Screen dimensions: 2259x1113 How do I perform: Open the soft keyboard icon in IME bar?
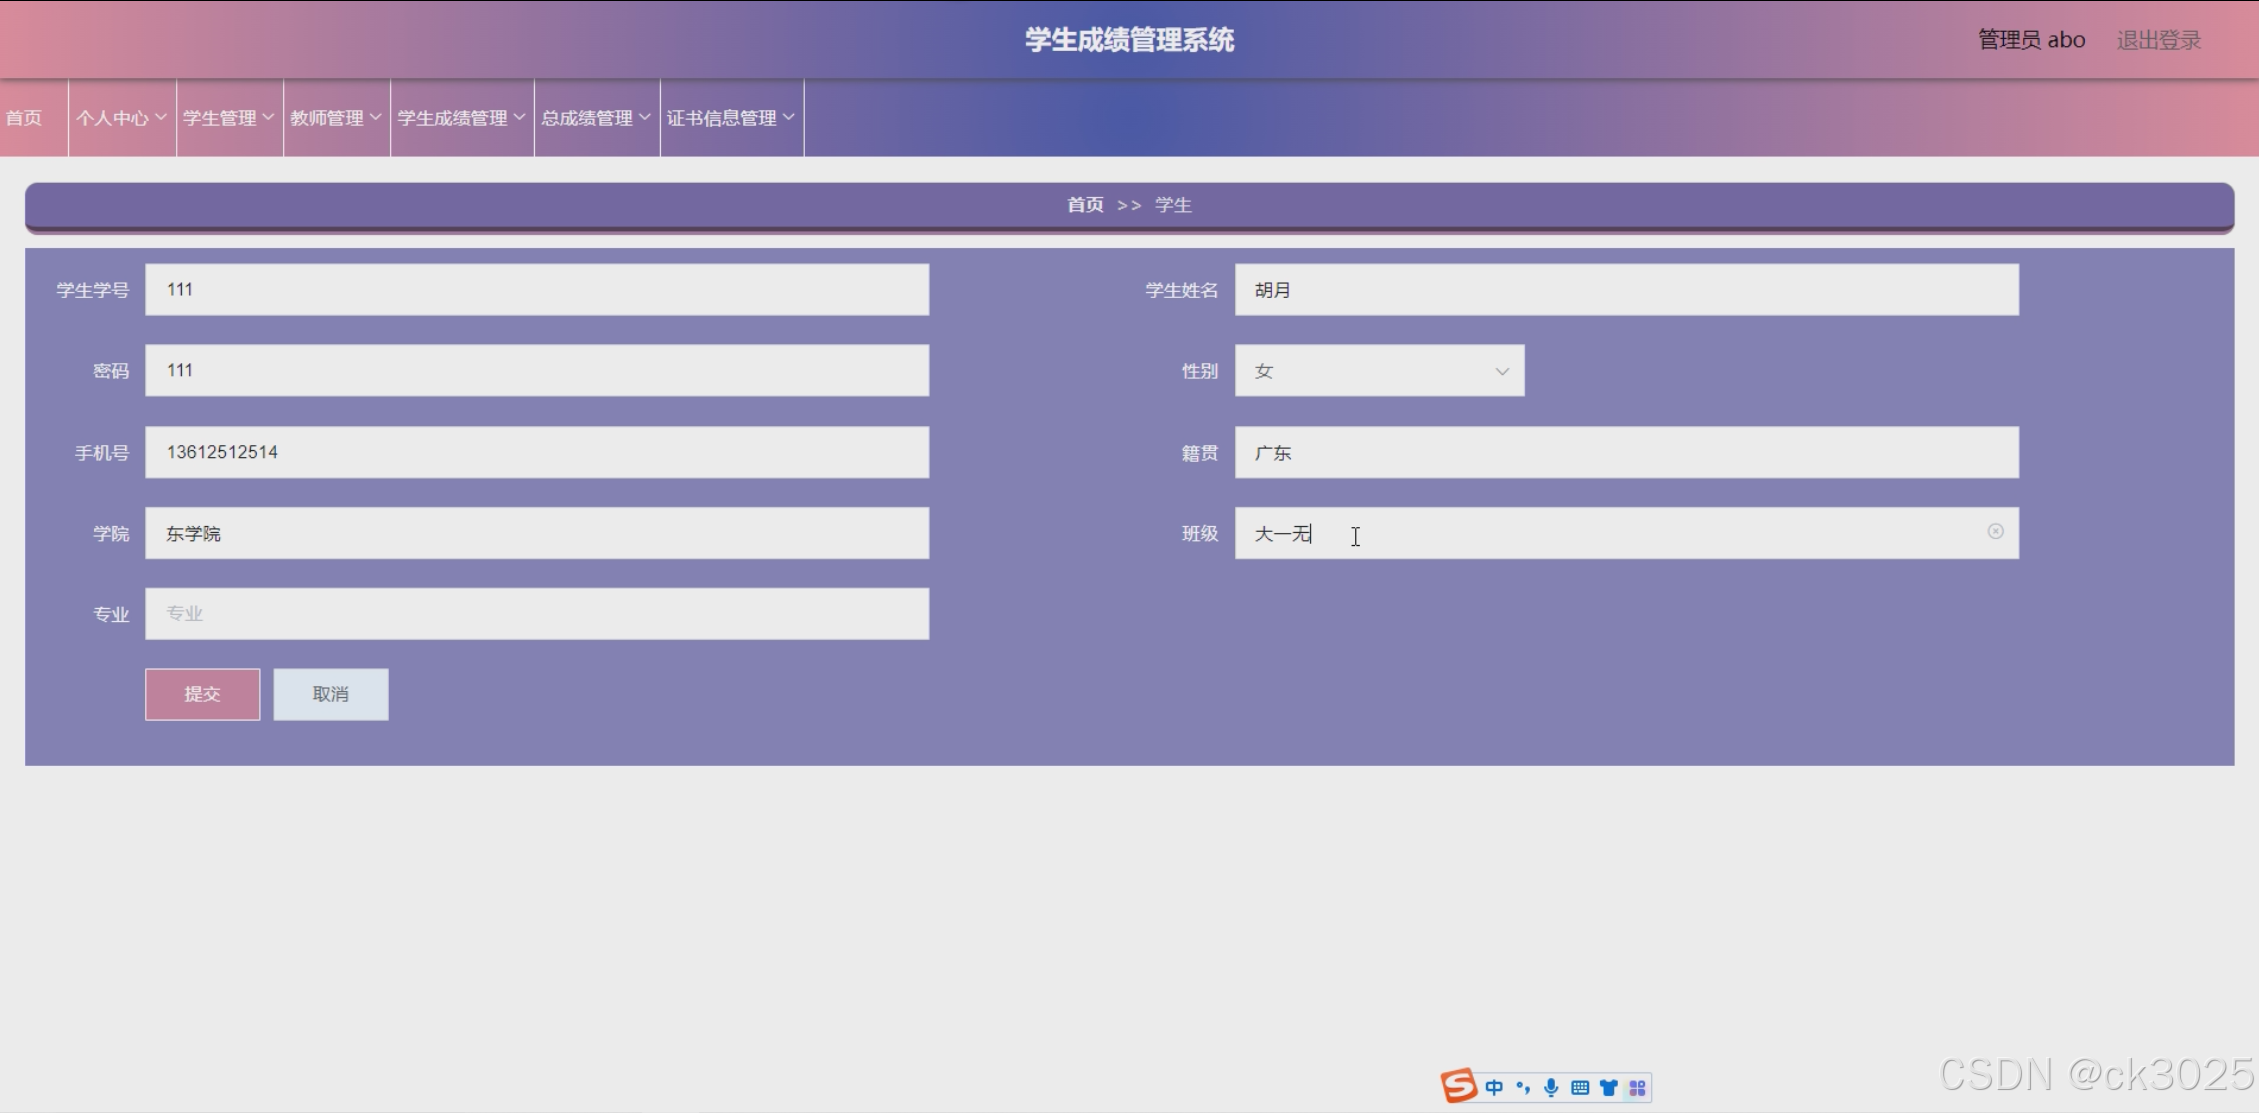click(1580, 1088)
